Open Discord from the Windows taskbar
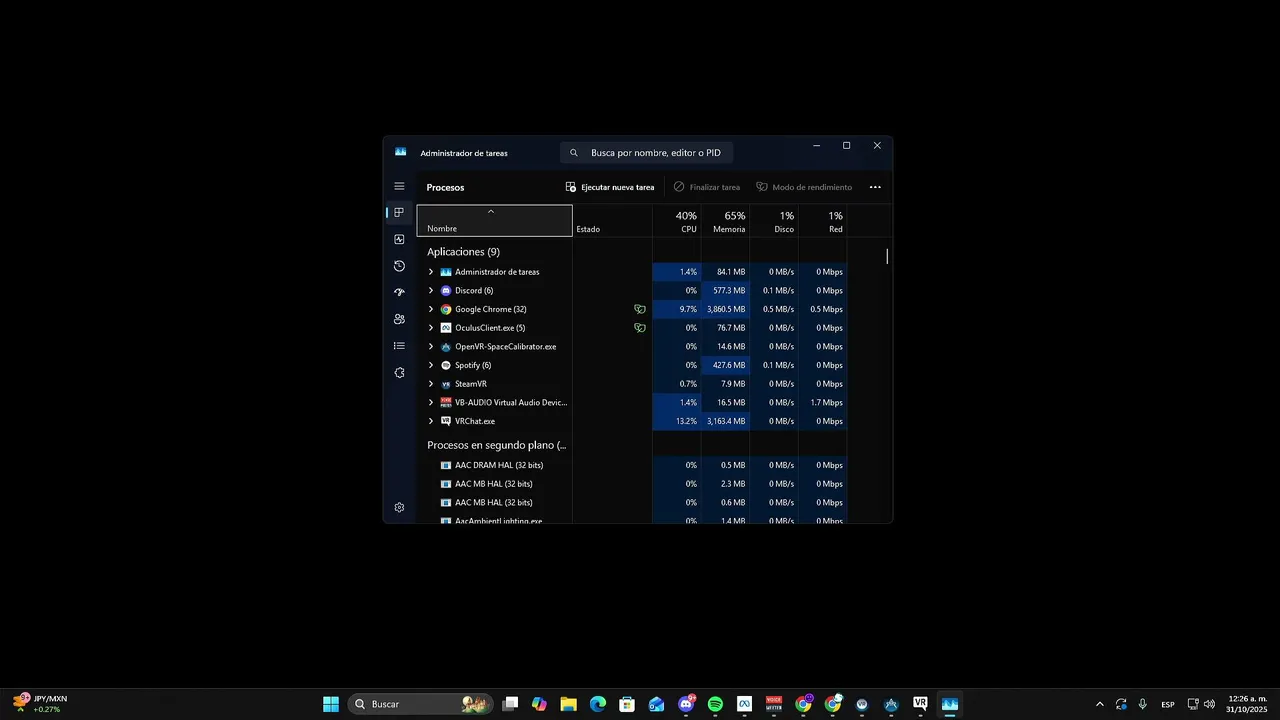 tap(686, 704)
